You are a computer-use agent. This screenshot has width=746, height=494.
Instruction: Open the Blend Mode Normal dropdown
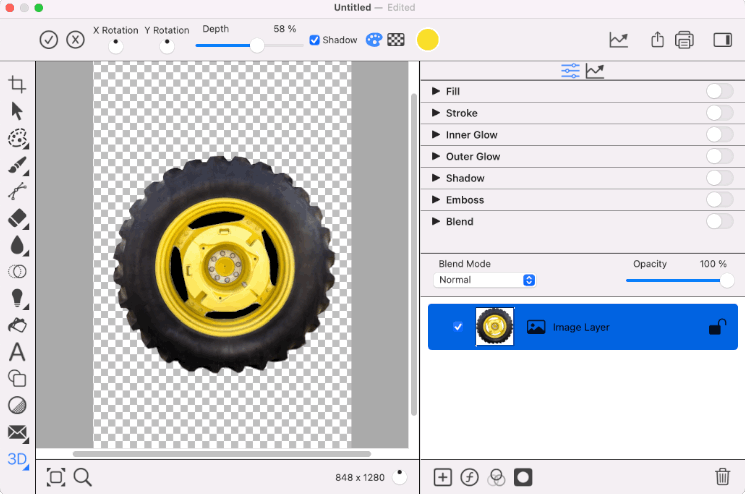484,280
